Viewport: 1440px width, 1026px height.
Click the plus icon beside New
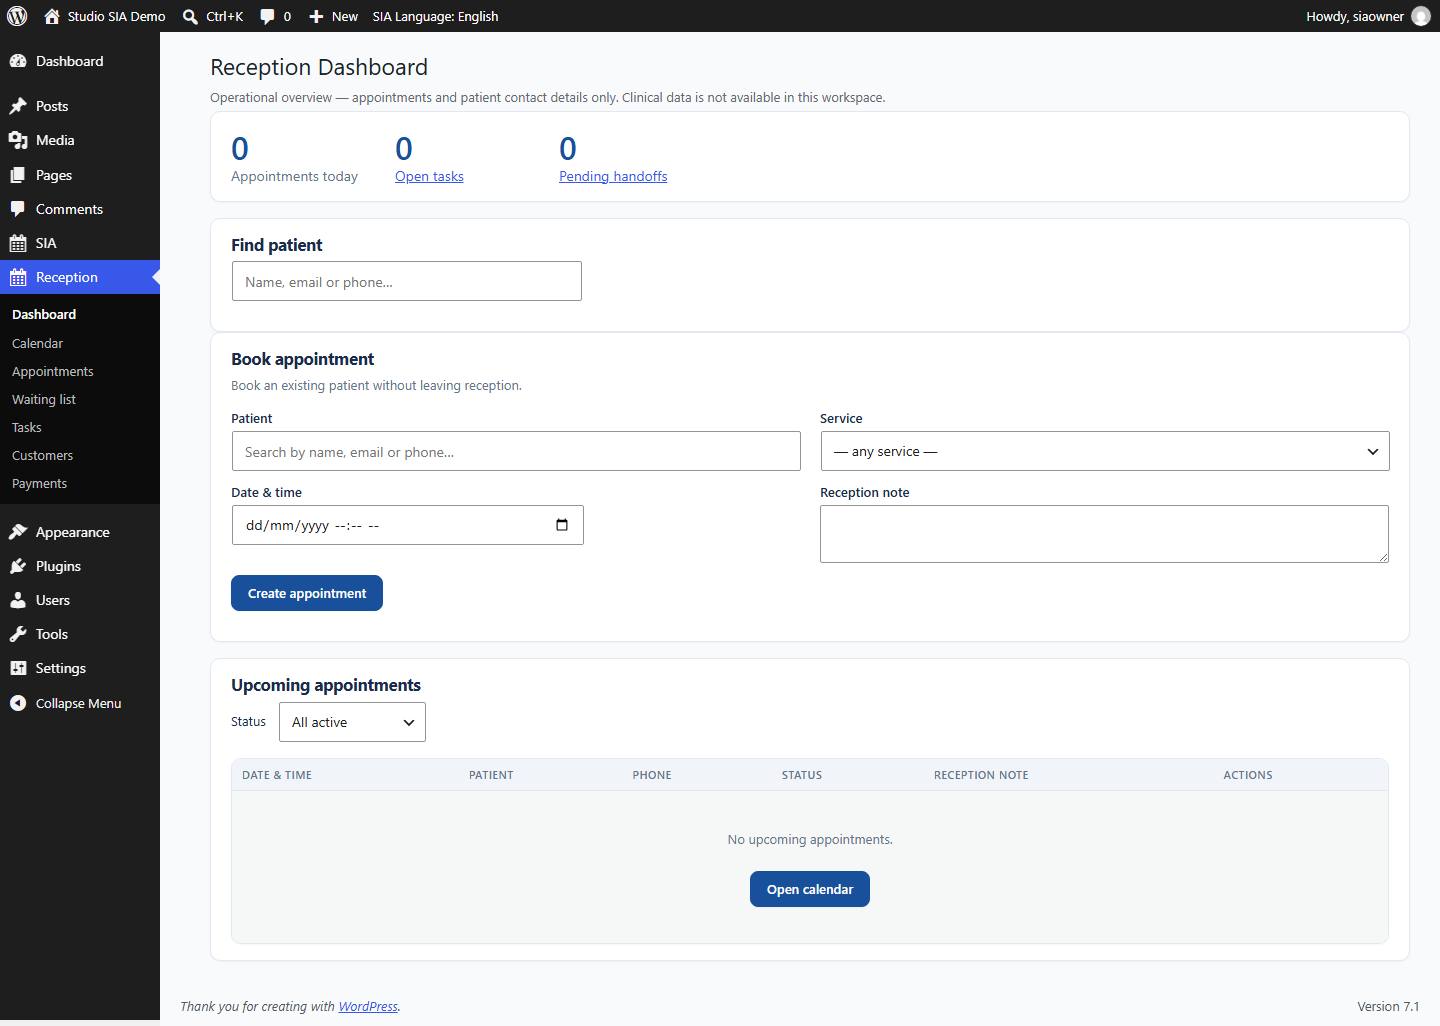316,16
